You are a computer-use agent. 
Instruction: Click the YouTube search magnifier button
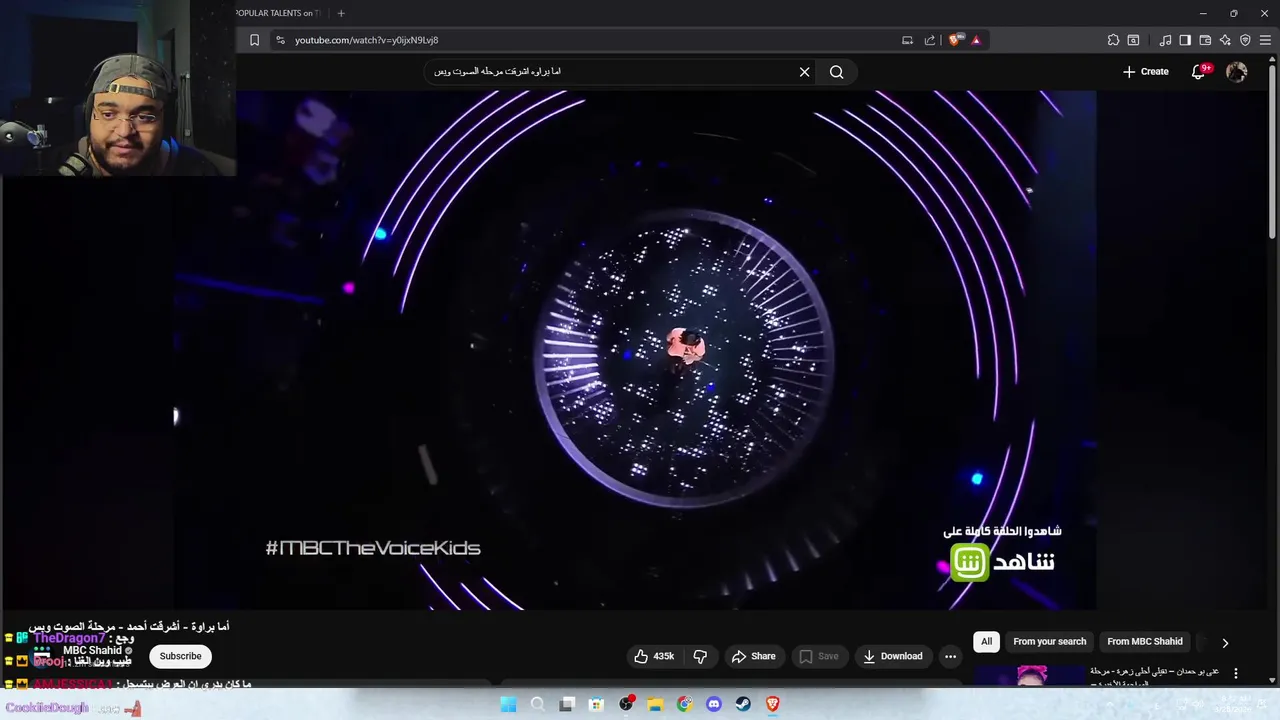[x=837, y=72]
